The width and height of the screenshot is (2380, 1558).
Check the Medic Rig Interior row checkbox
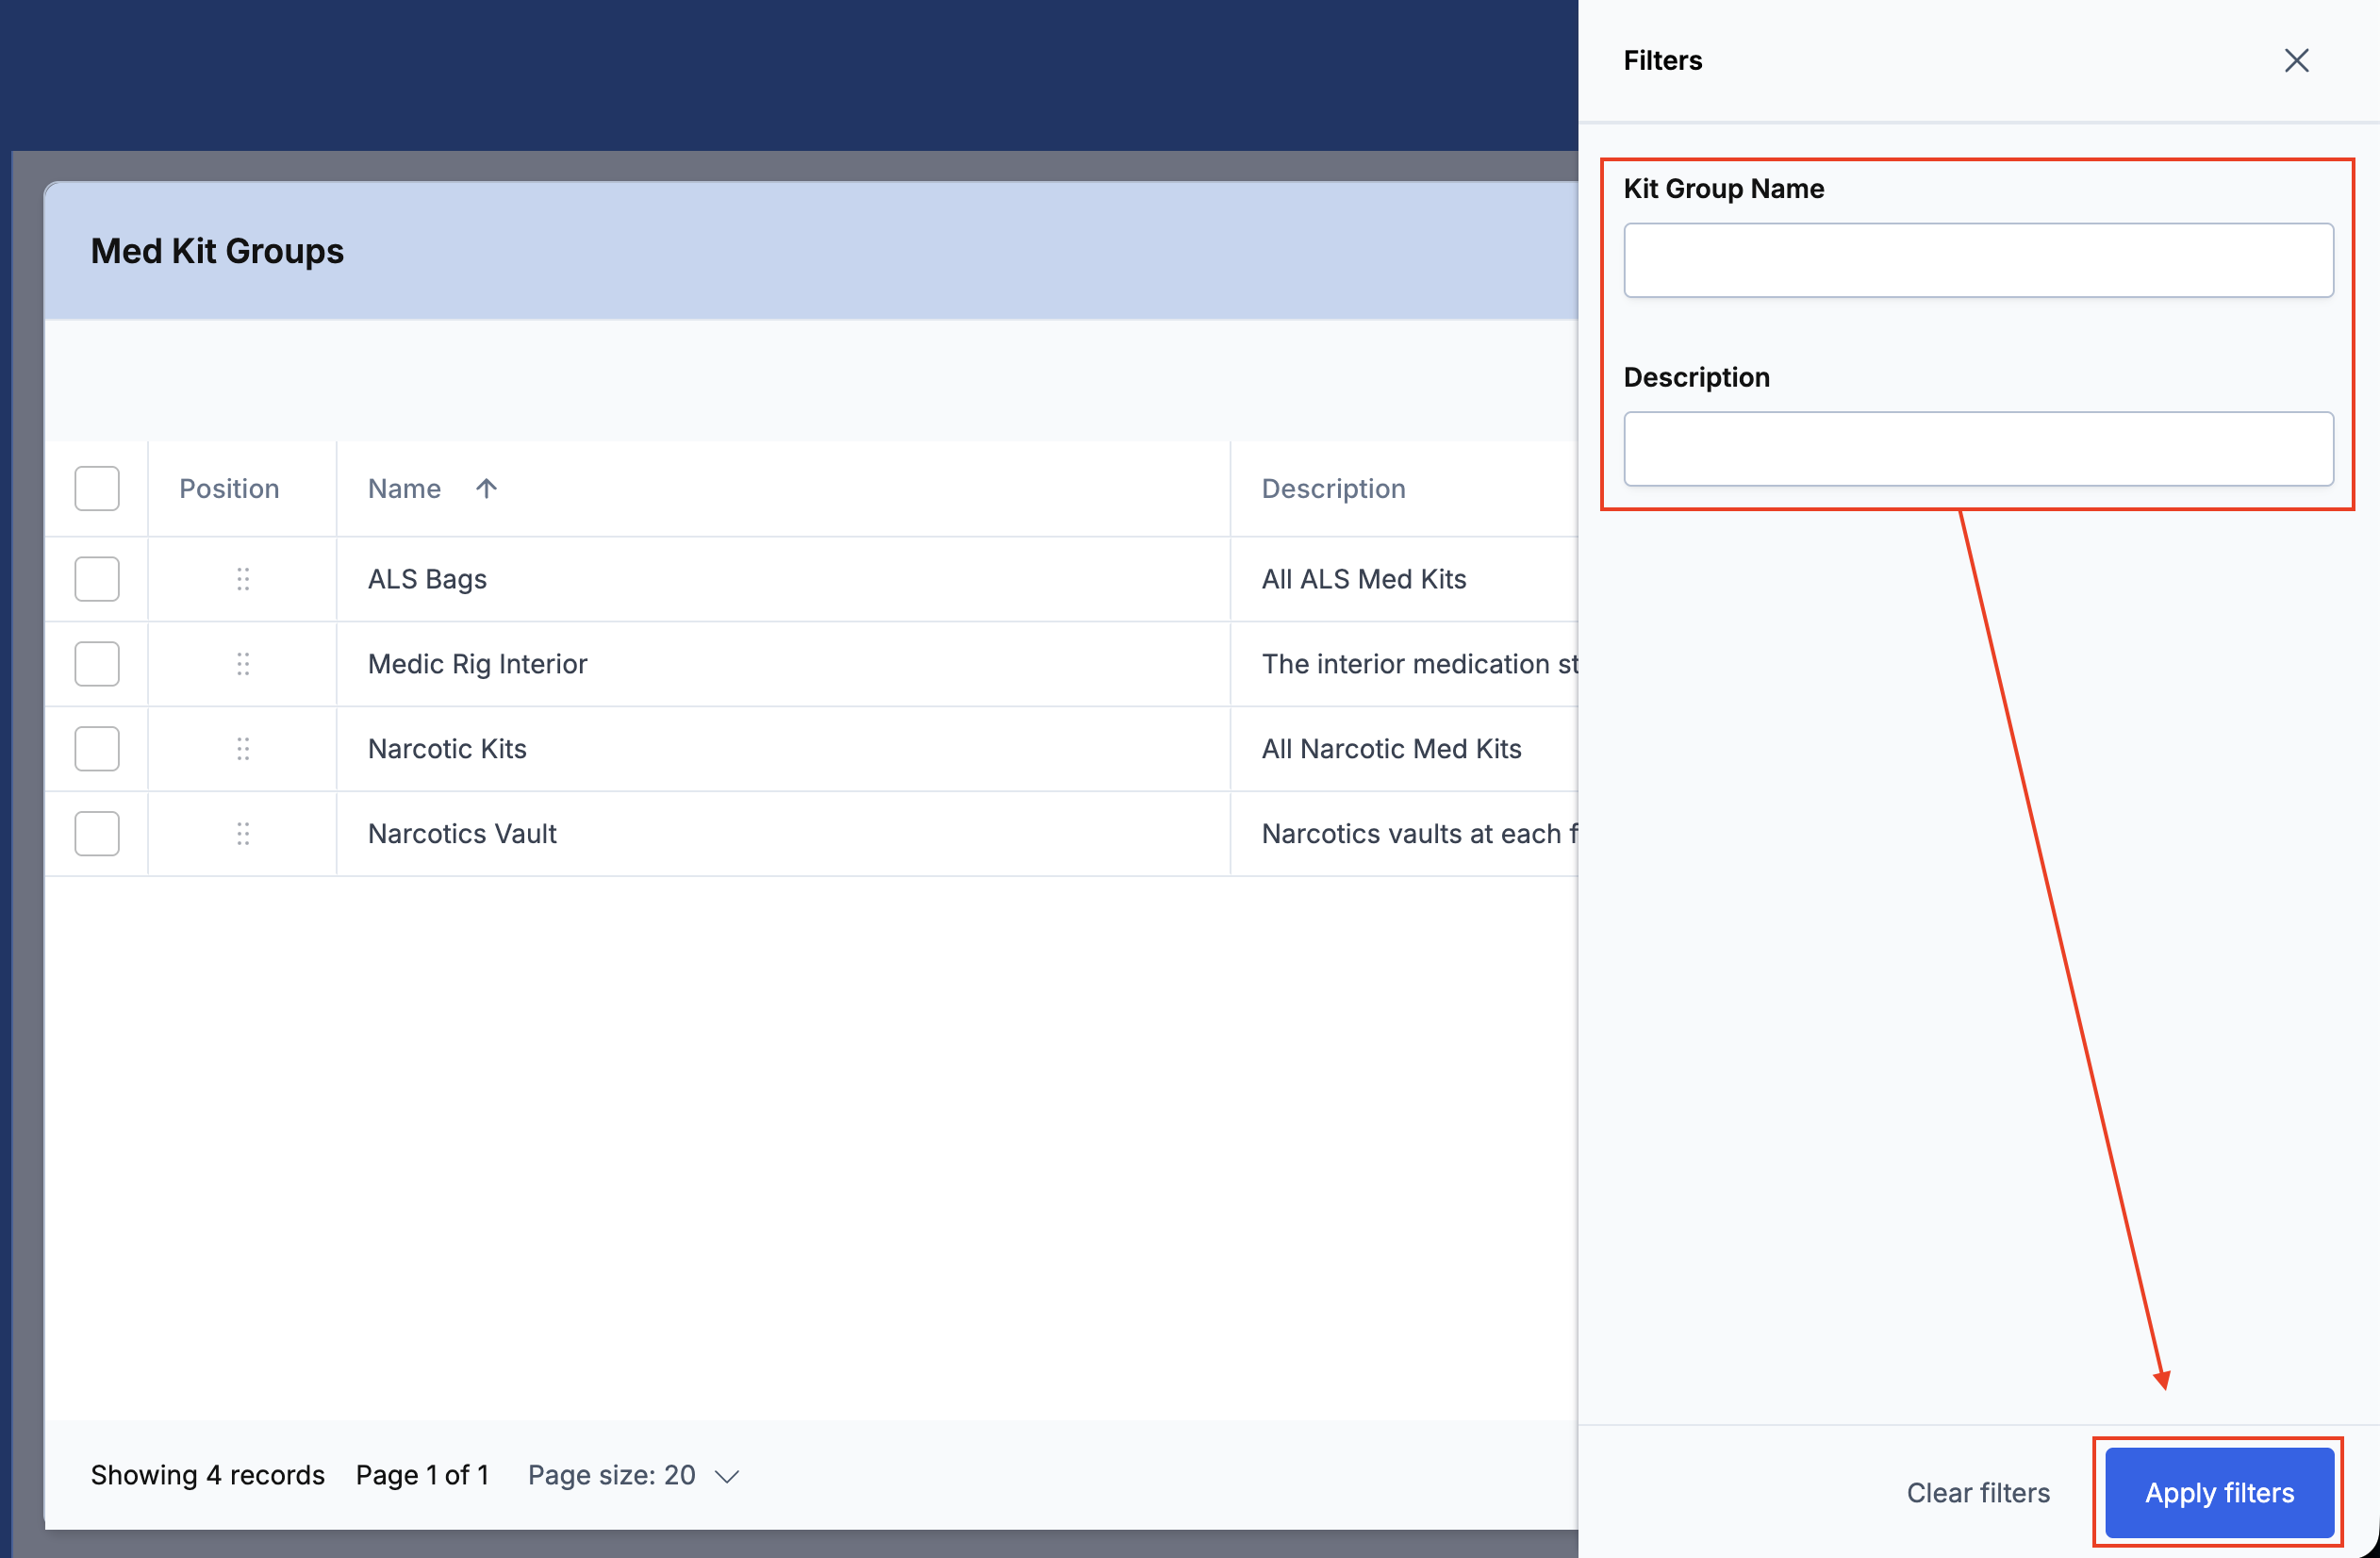(x=97, y=664)
